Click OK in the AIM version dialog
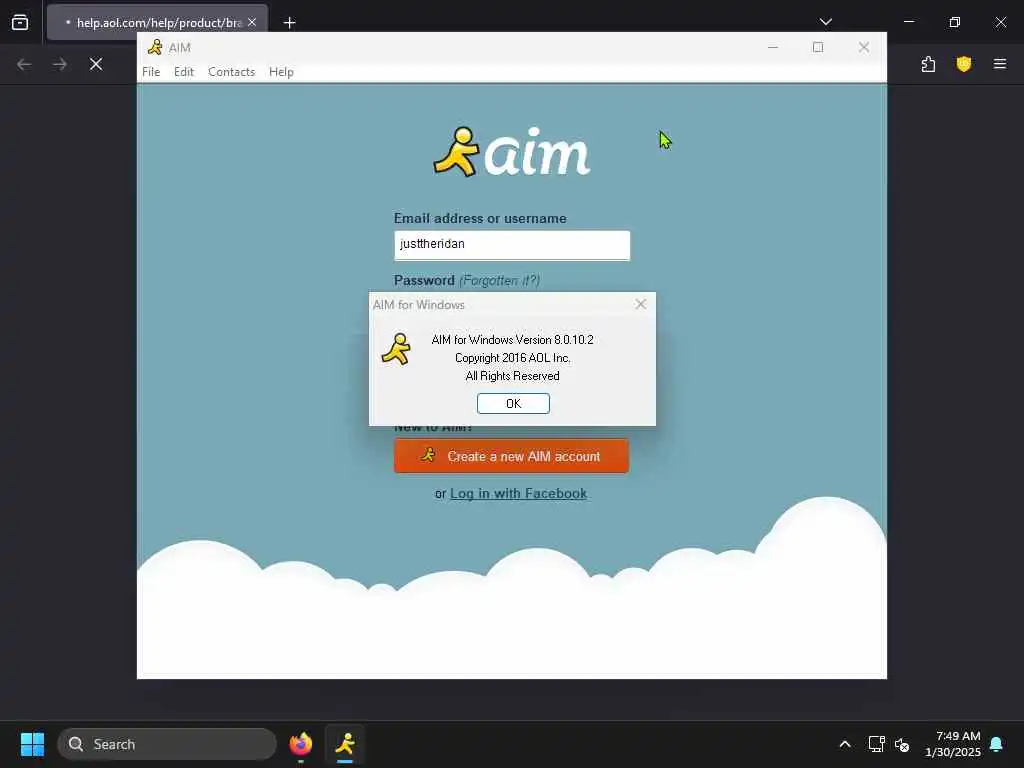The image size is (1024, 768). (513, 404)
